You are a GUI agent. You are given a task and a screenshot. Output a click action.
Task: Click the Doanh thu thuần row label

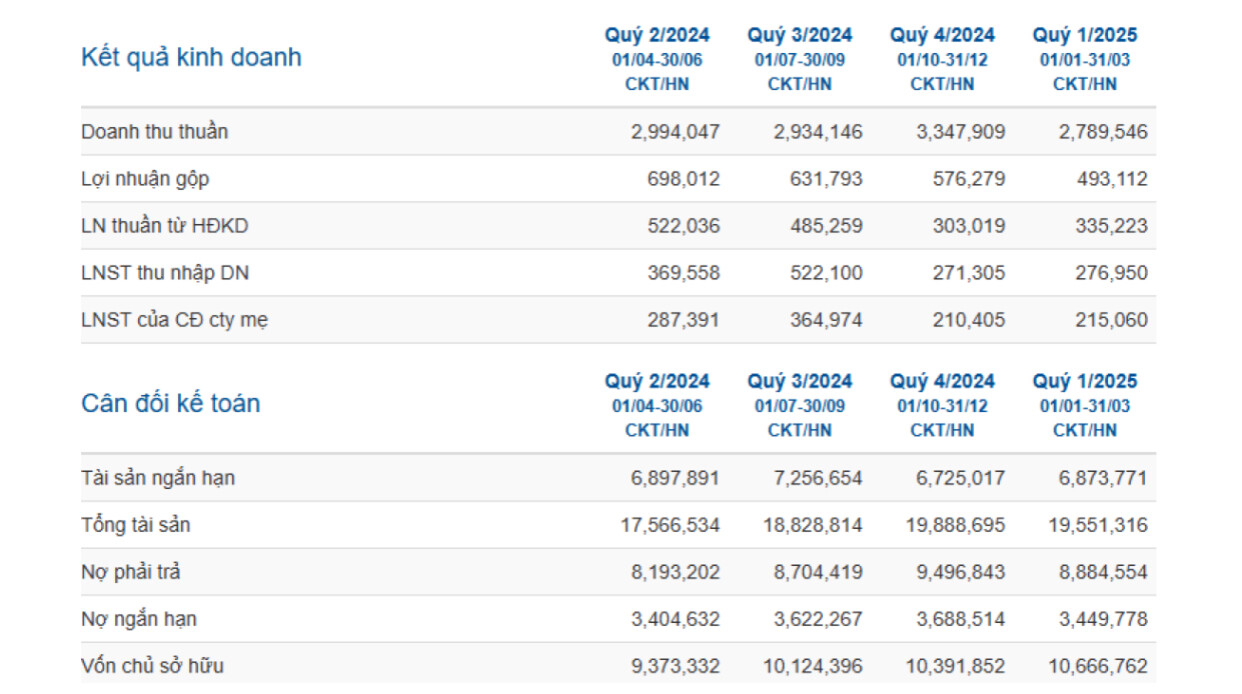(154, 132)
